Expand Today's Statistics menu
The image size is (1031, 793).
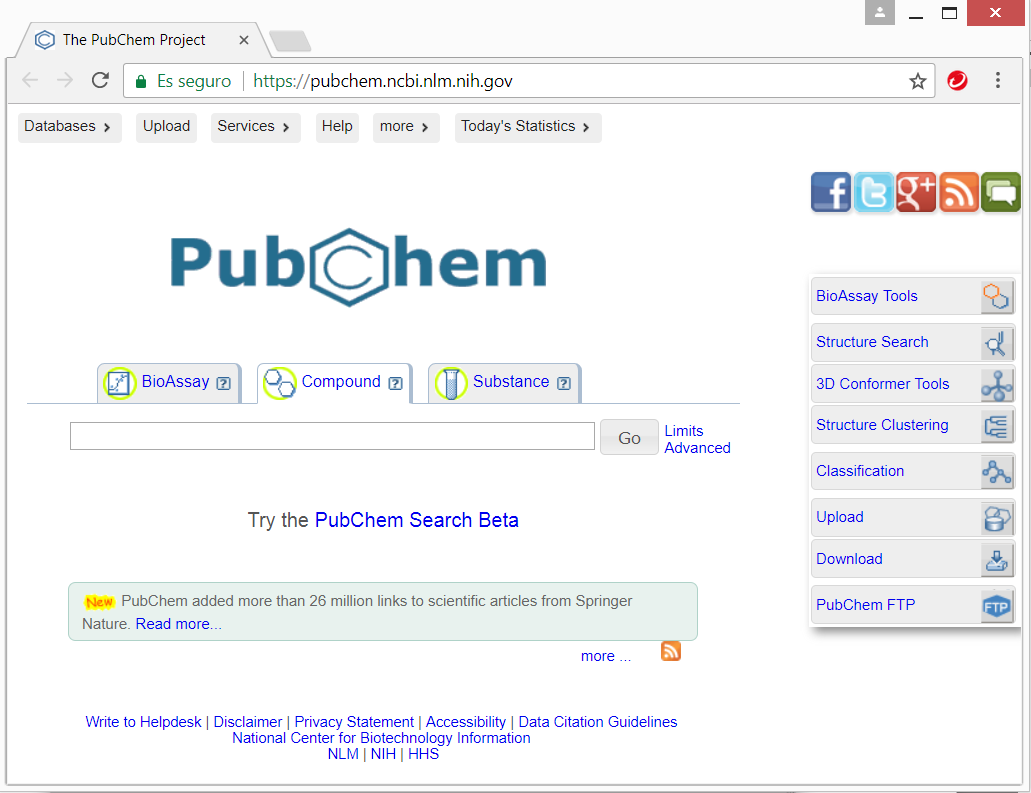[x=527, y=126]
